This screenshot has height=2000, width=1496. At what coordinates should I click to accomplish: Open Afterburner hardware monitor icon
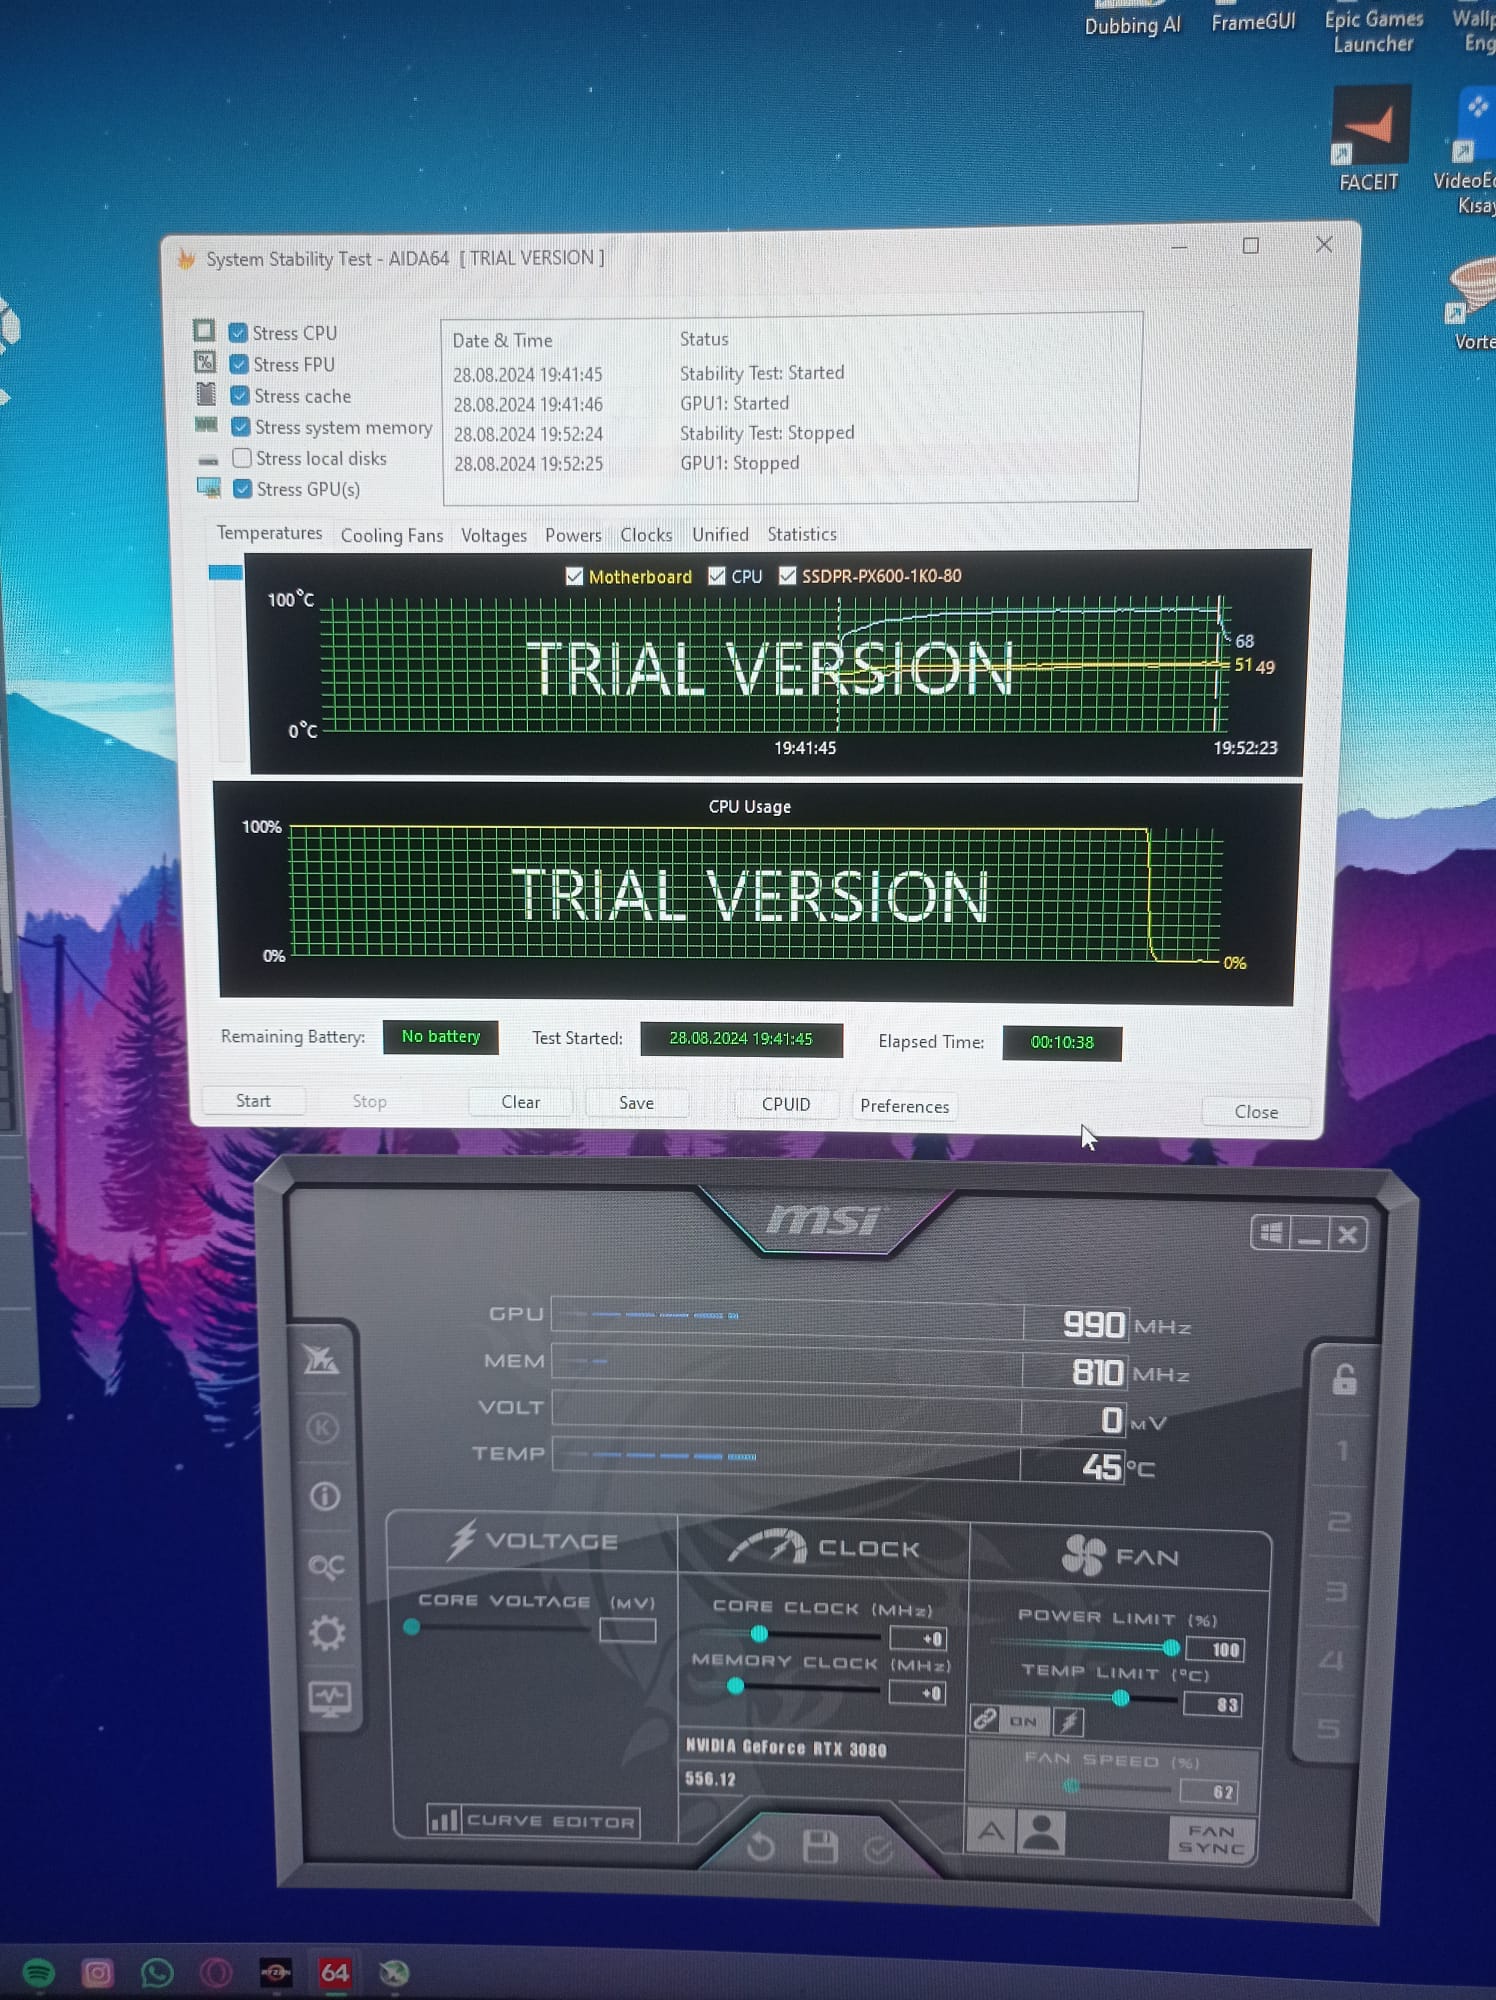point(330,1698)
